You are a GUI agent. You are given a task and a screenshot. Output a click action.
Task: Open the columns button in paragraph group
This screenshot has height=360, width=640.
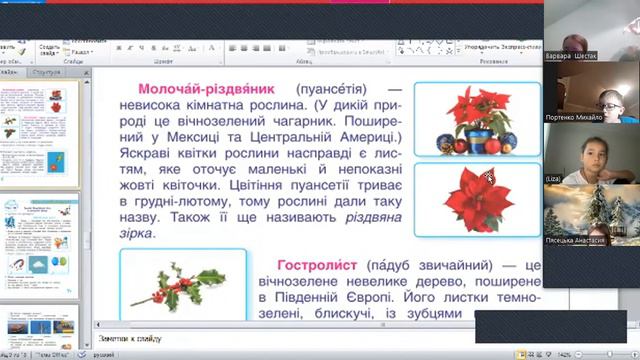[x=282, y=48]
